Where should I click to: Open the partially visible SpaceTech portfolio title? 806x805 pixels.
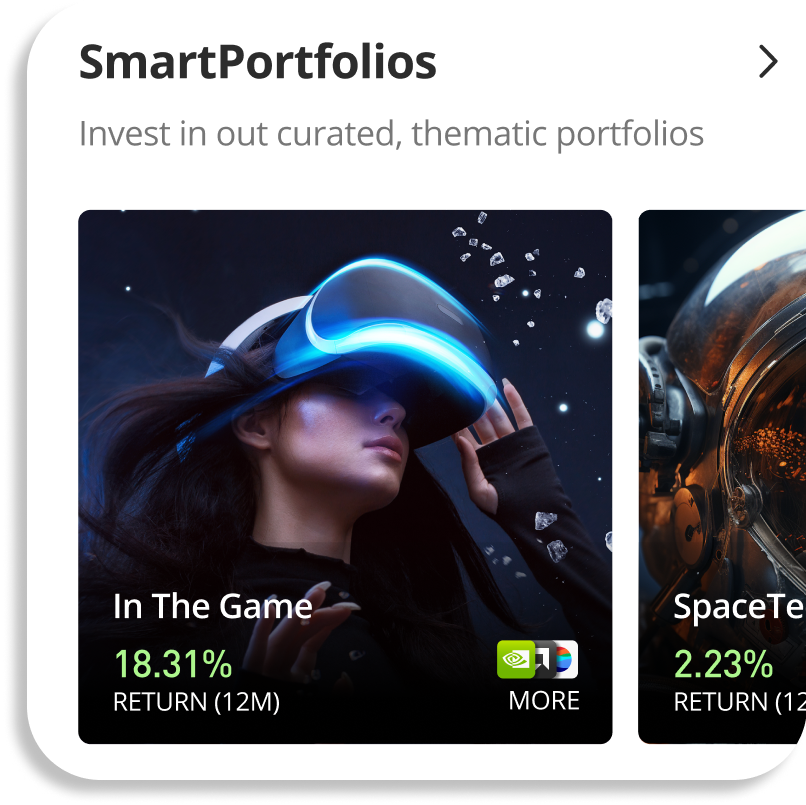pos(739,607)
